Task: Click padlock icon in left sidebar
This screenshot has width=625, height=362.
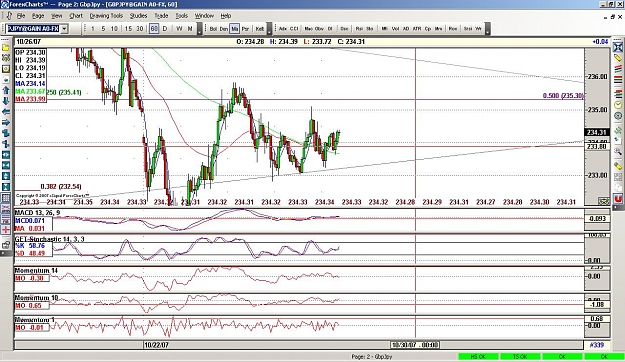Action: [x=6, y=245]
